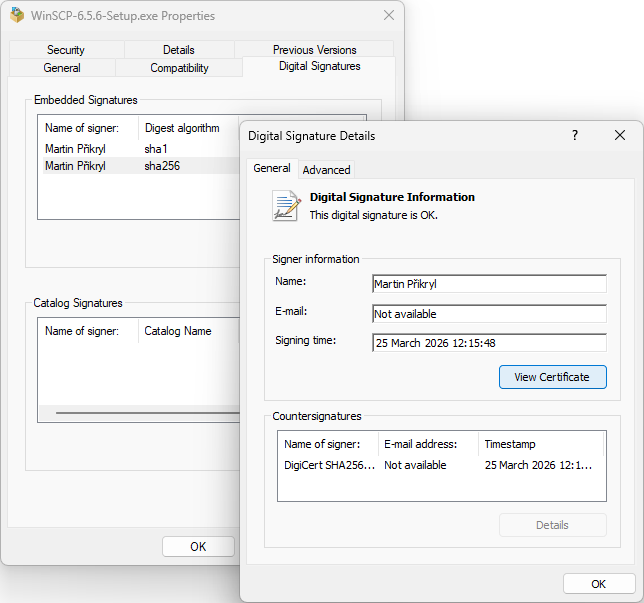
Task: Click the E-mail field showing Not available
Action: pos(488,314)
